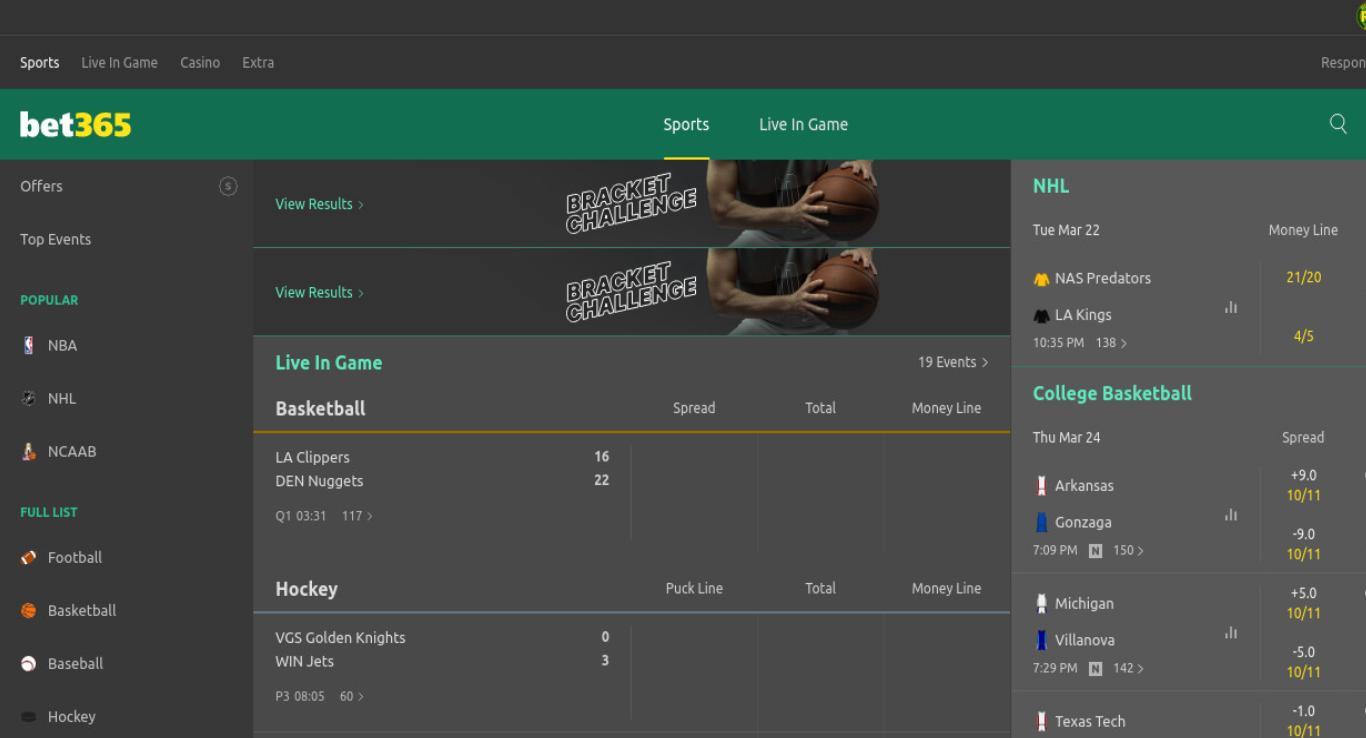Click the Villanova team name
The width and height of the screenshot is (1366, 738).
tap(1085, 640)
